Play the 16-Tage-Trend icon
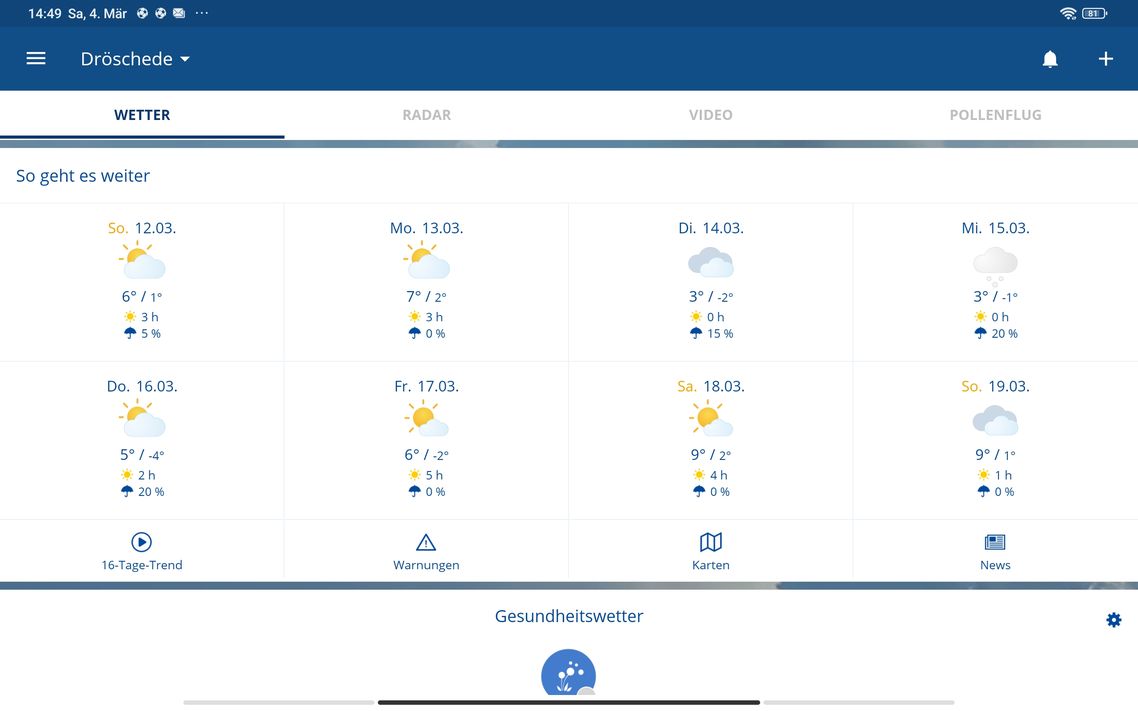The image size is (1138, 711). point(142,542)
